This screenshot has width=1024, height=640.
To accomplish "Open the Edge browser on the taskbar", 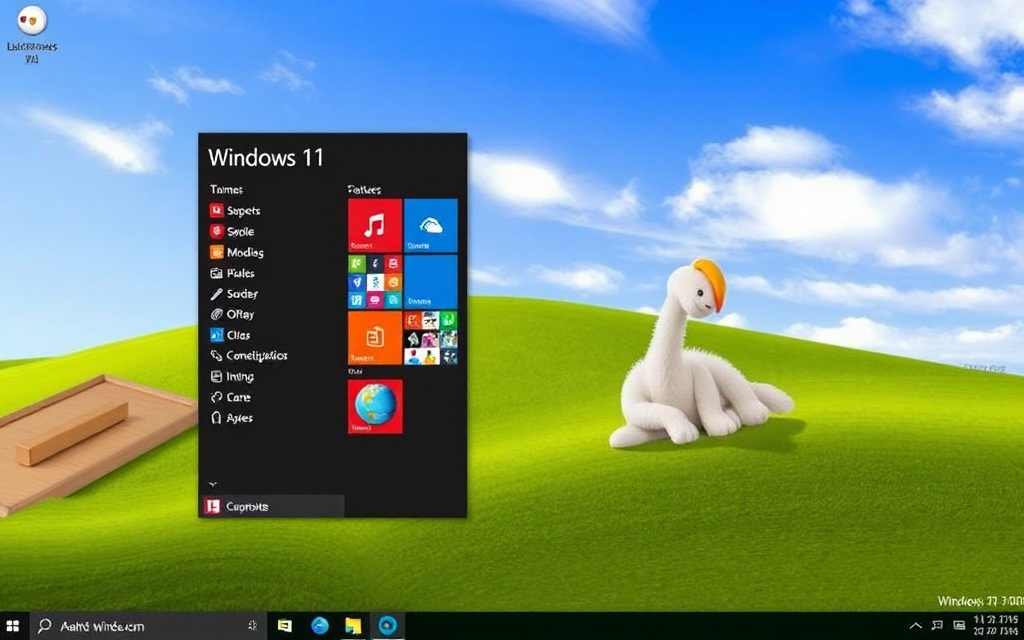I will [319, 626].
